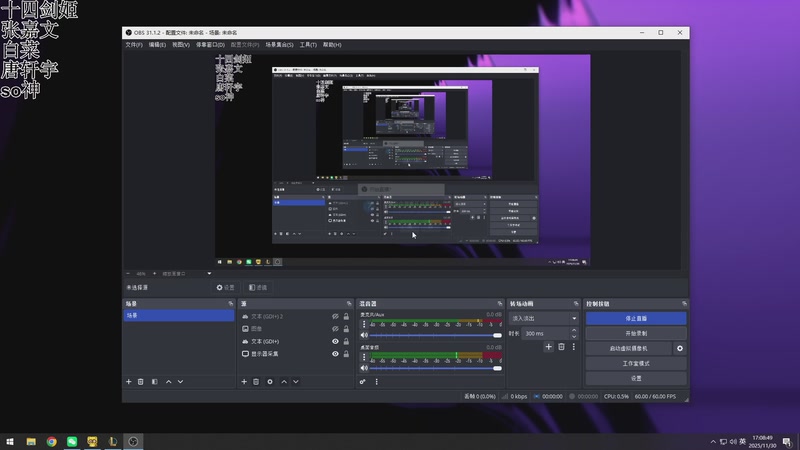
Task: Enable Studio Mode button
Action: point(636,363)
